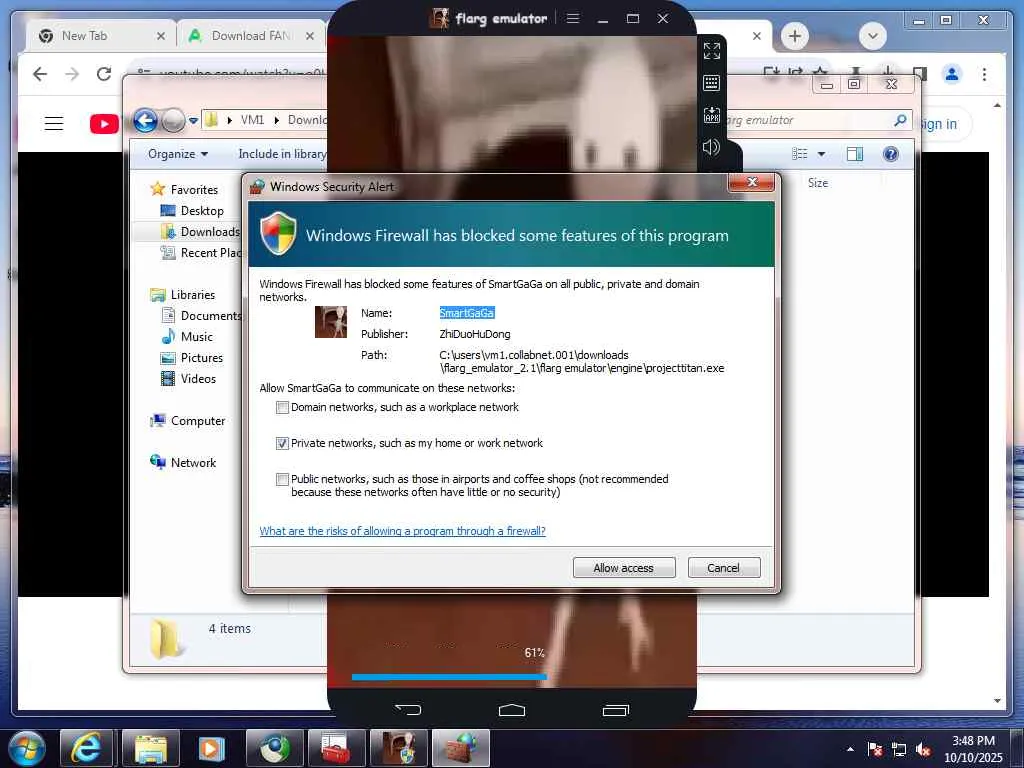Open firewall risks help link
Image resolution: width=1024 pixels, height=768 pixels.
click(x=402, y=532)
